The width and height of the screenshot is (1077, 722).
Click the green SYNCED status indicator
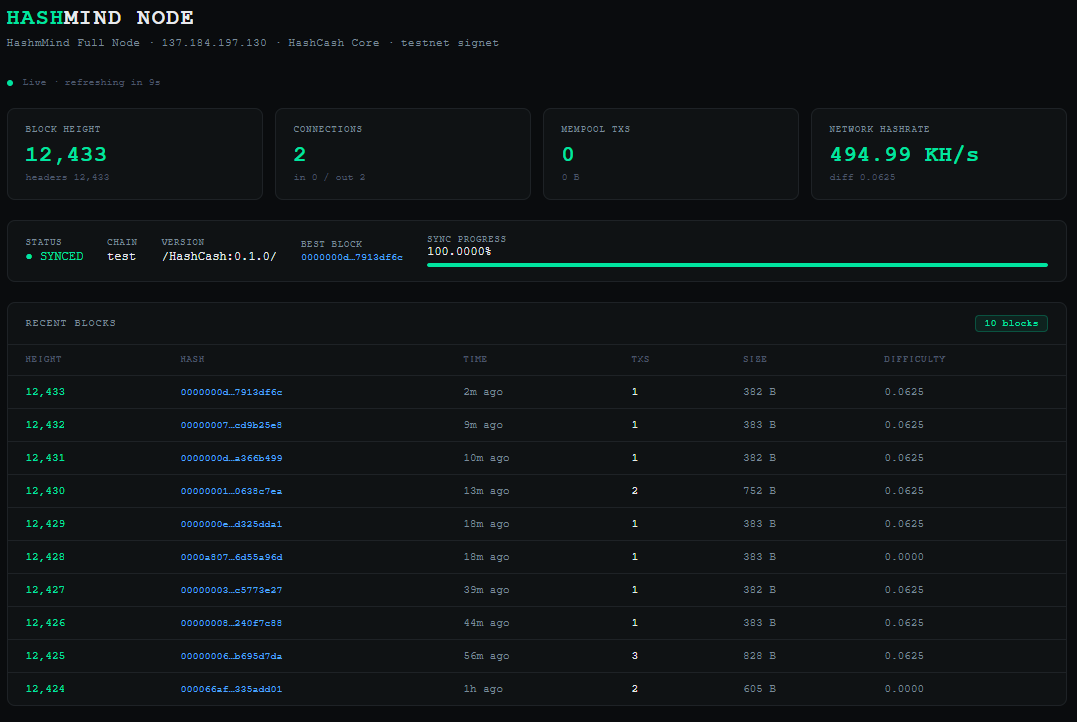pyautogui.click(x=54, y=256)
